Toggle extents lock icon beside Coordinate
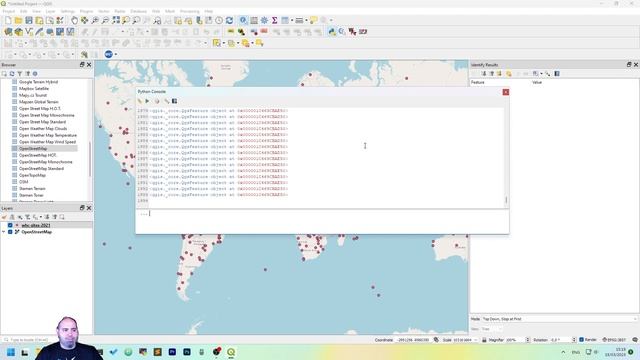640x360 pixels. pos(436,340)
